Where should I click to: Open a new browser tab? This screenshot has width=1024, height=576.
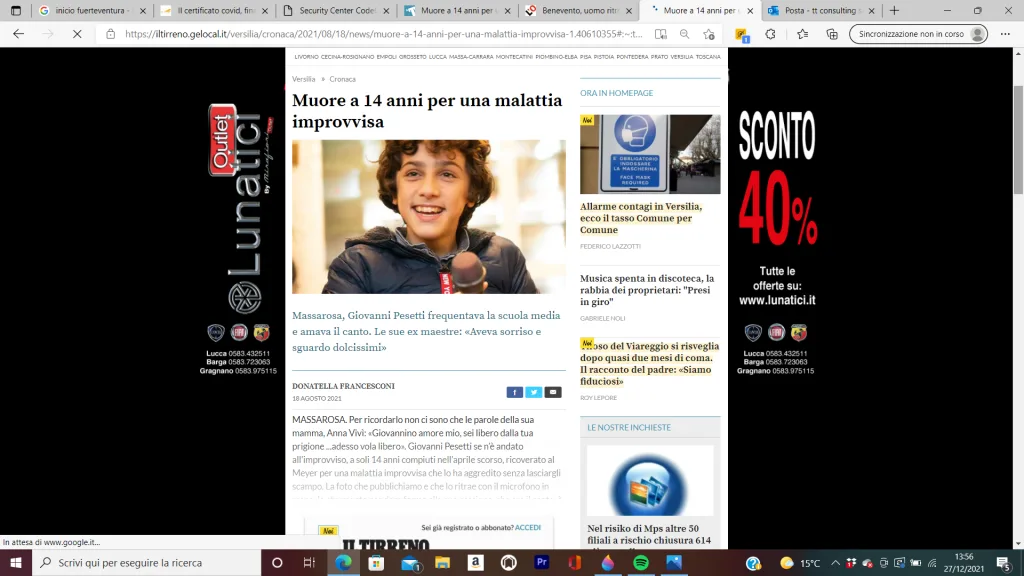coord(894,10)
